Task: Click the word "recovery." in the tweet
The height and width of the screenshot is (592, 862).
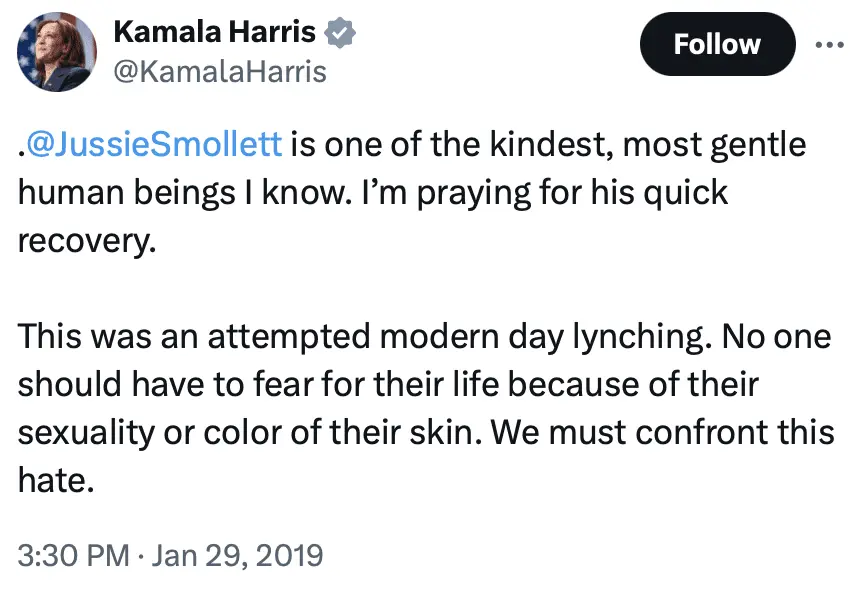Action: click(88, 241)
